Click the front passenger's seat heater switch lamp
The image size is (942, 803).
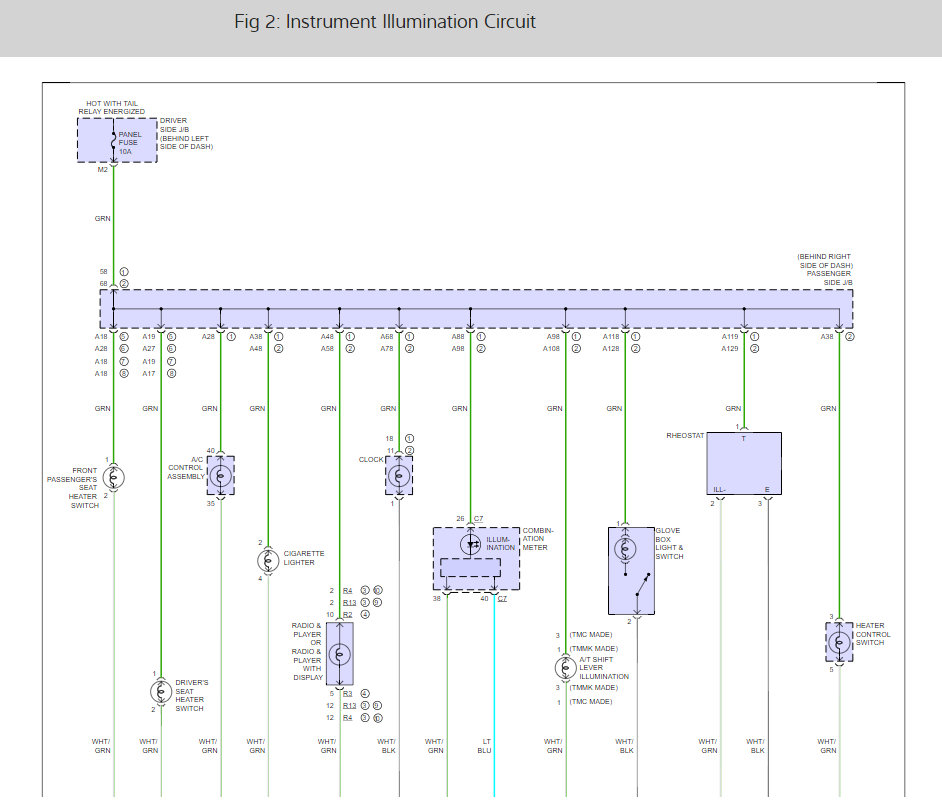click(114, 478)
